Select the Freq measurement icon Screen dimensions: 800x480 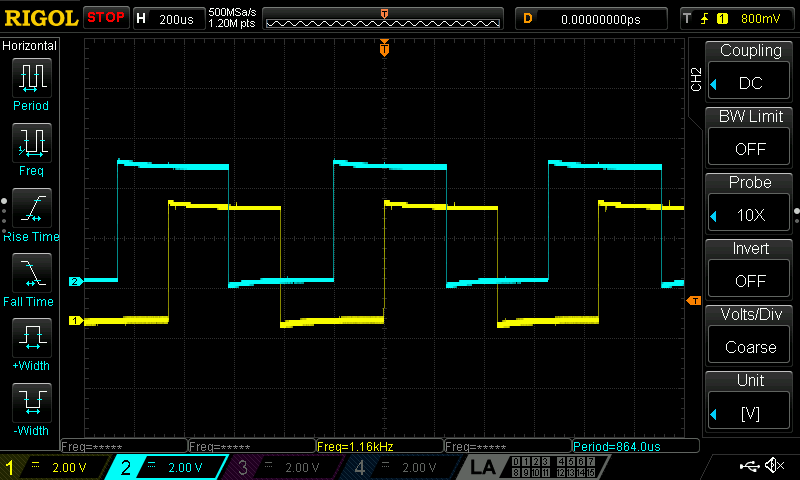tap(31, 148)
